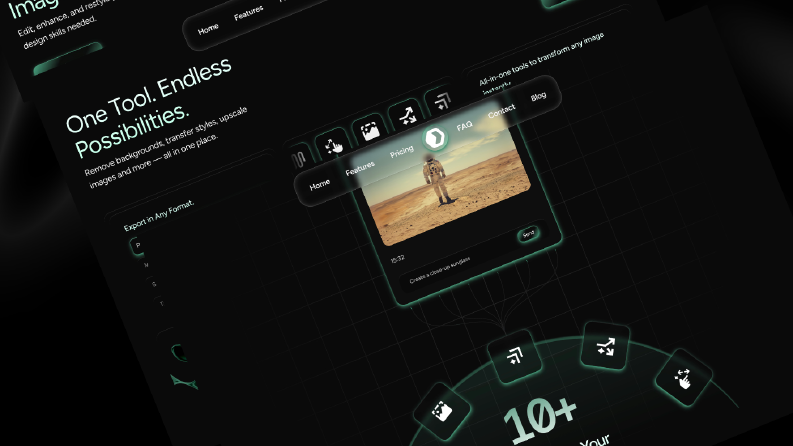Go to Pricing in the floating navbar
The image size is (793, 446).
click(402, 151)
